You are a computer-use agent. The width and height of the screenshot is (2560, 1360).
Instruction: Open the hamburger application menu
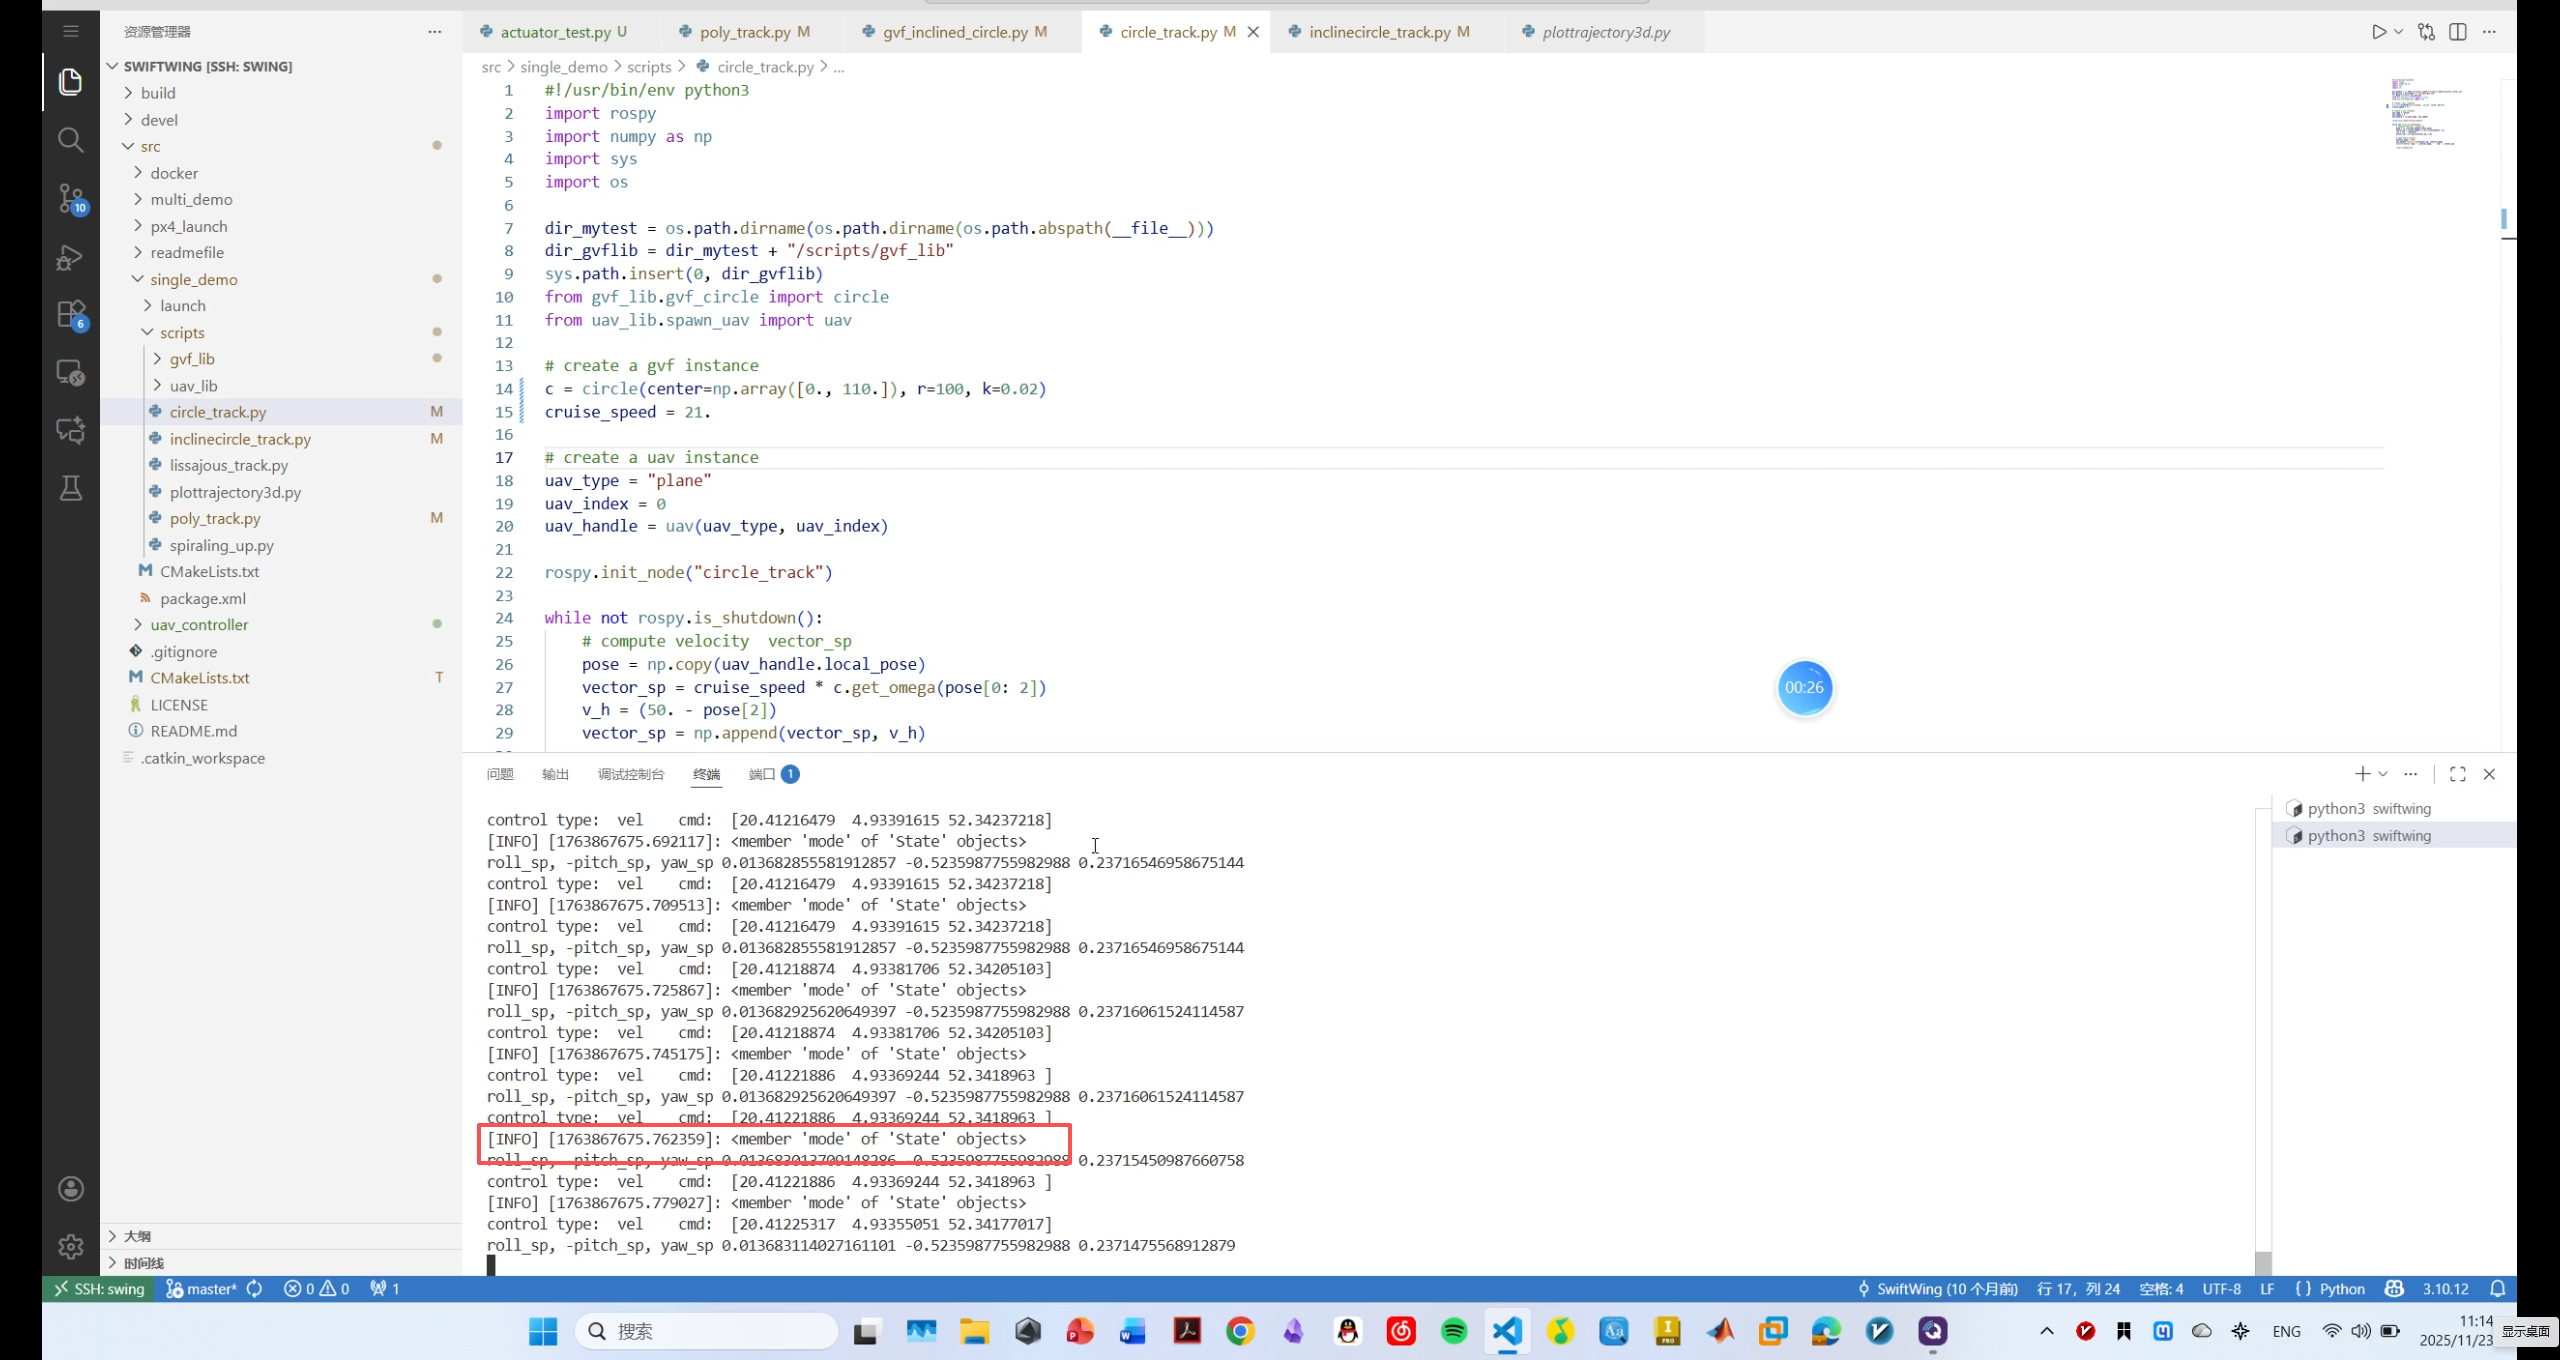pos(70,31)
